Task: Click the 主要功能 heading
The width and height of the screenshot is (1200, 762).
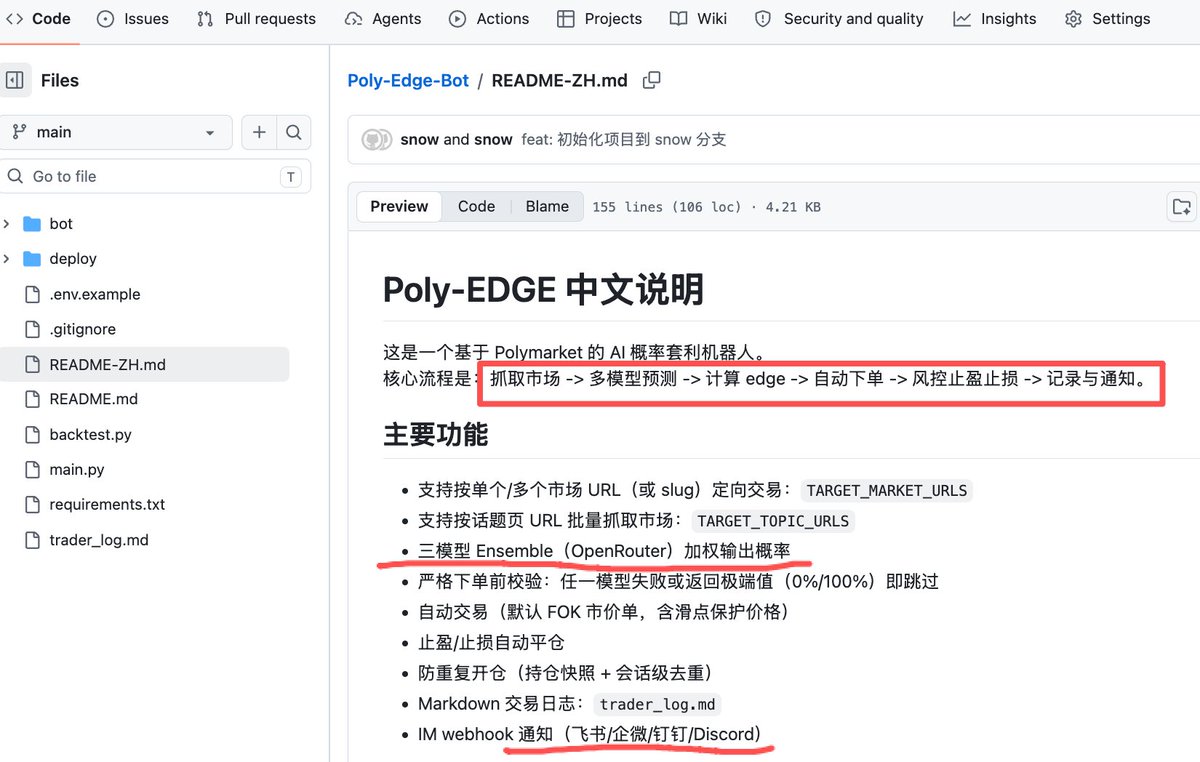Action: click(x=436, y=434)
